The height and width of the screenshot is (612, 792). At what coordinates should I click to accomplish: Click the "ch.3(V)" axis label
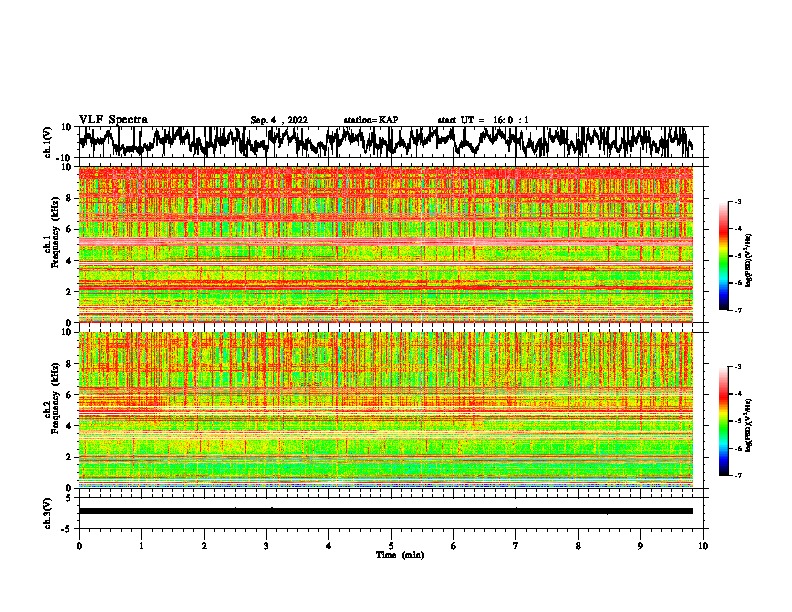click(x=48, y=513)
